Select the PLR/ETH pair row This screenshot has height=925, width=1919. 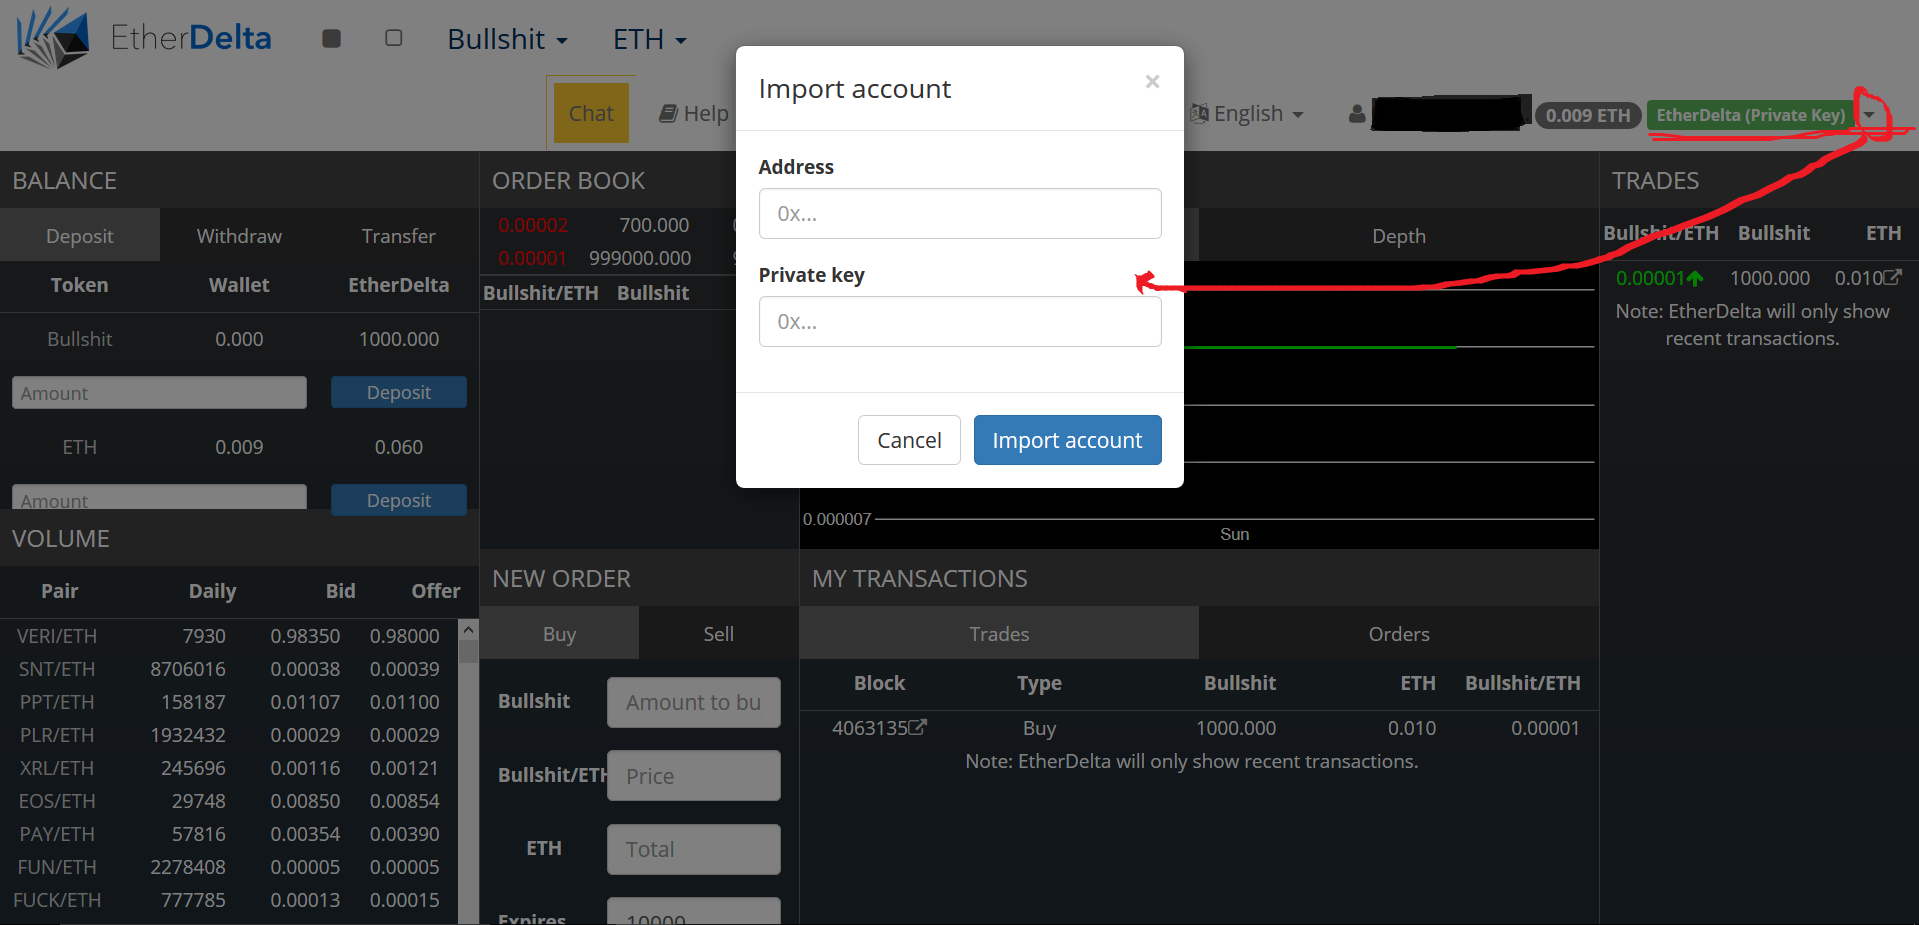pos(229,735)
